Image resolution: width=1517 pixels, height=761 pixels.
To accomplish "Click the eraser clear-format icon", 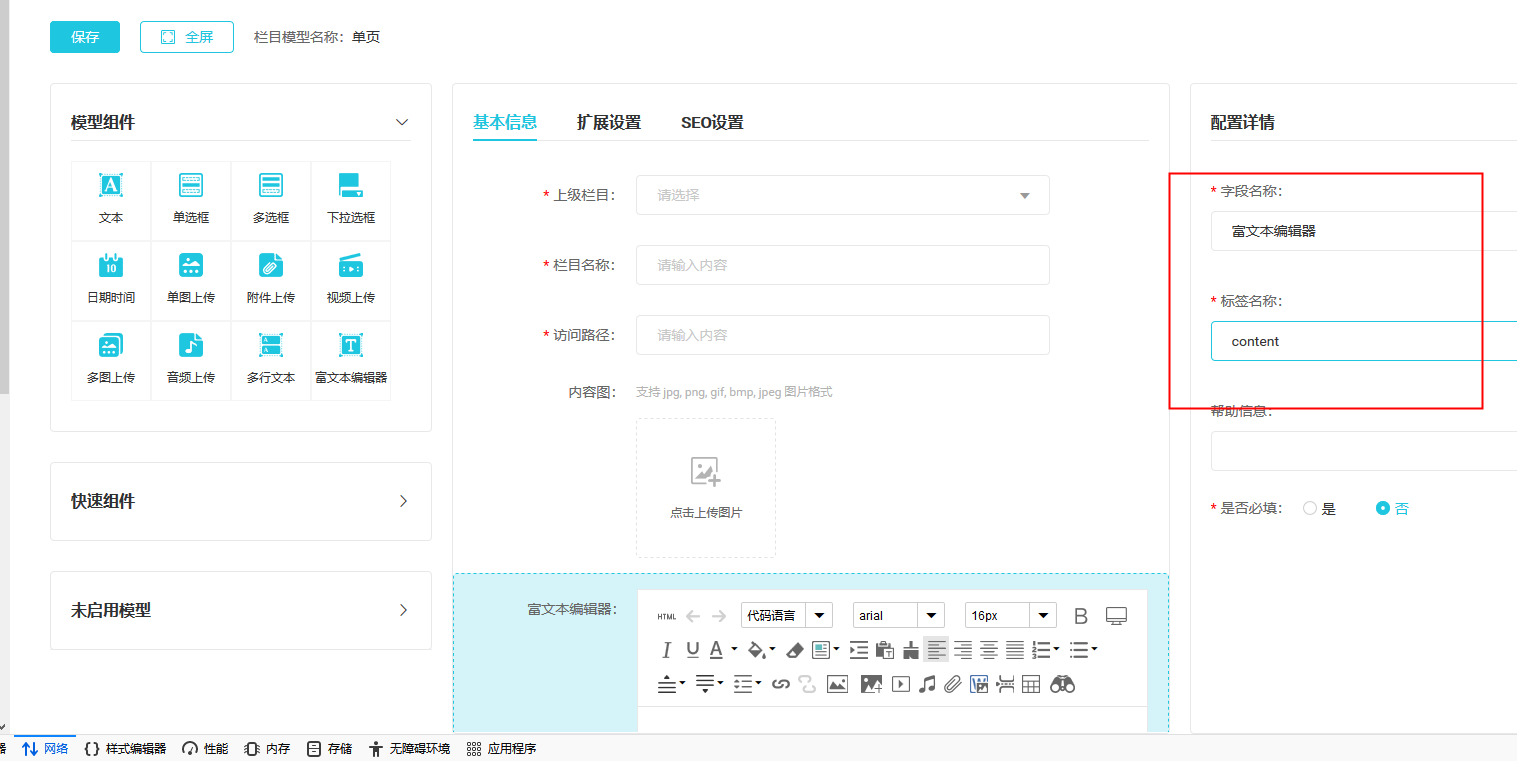I will [x=795, y=650].
